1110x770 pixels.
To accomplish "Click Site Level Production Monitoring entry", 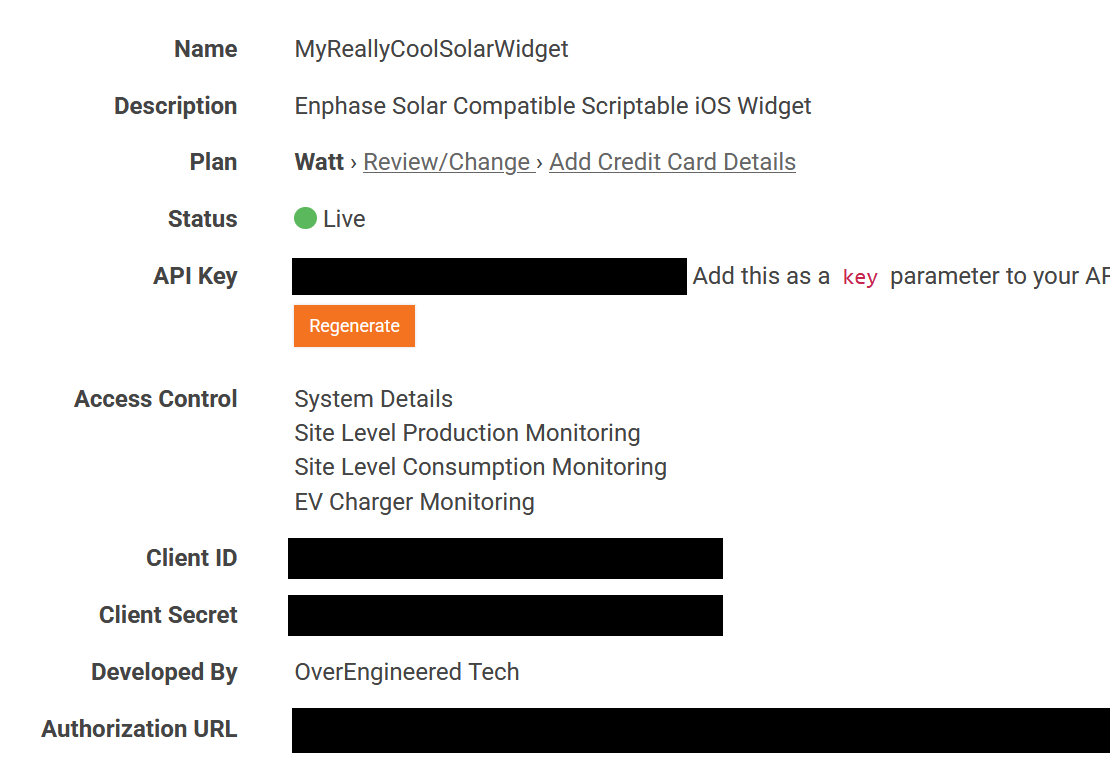I will [467, 433].
